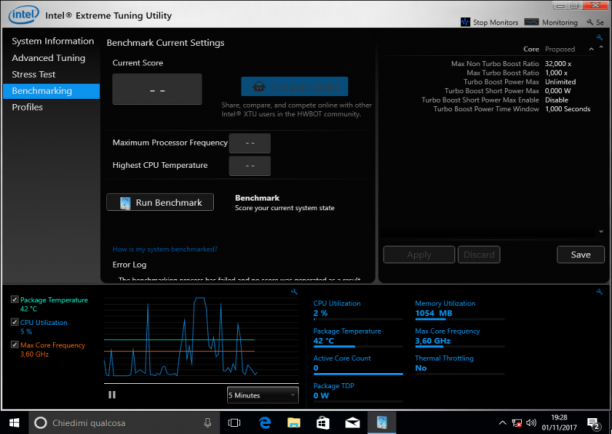
Task: Click the Unlimited Turbo Boost Power Max value
Action: coord(560,82)
